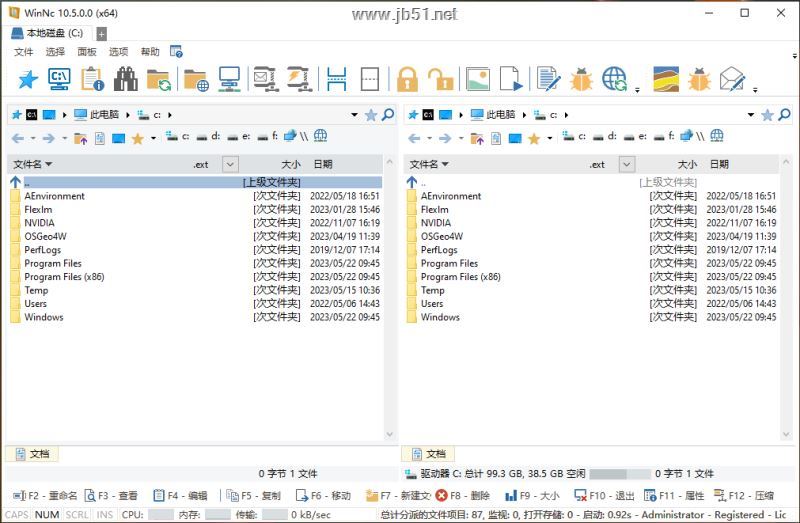Click the right panel network globe drive icon
The height and width of the screenshot is (523, 800).
point(717,136)
